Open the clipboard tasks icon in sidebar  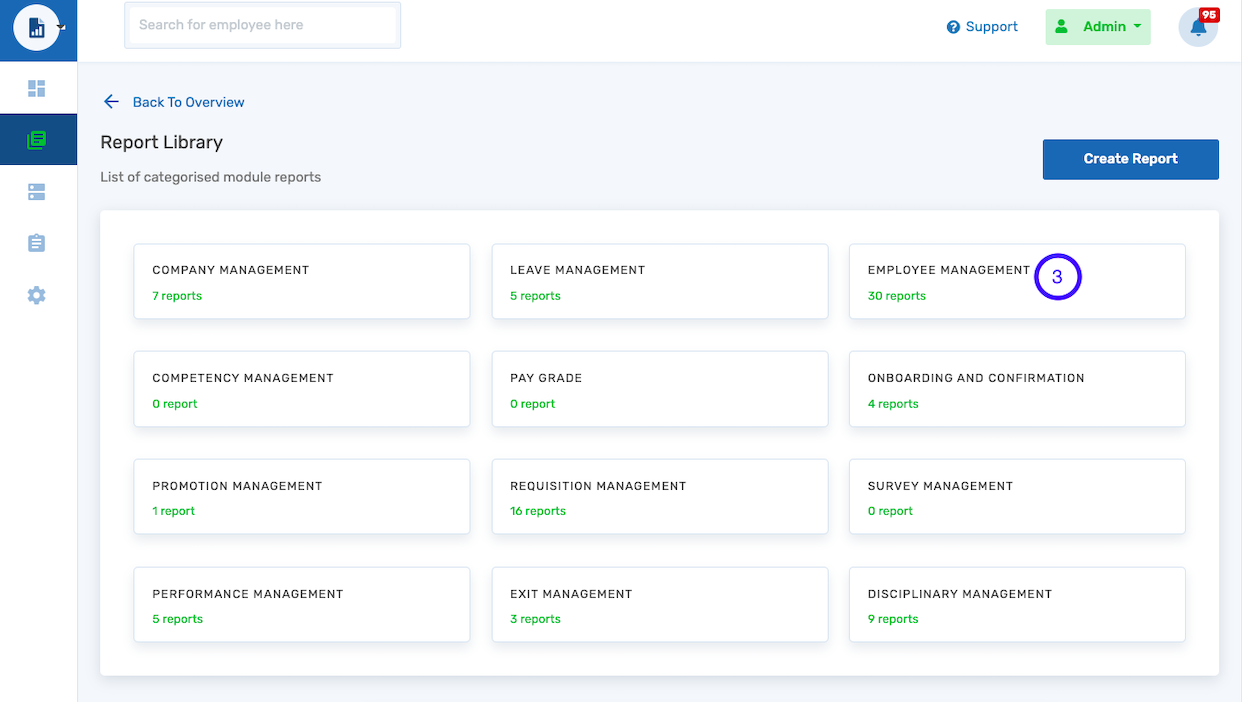click(x=37, y=243)
